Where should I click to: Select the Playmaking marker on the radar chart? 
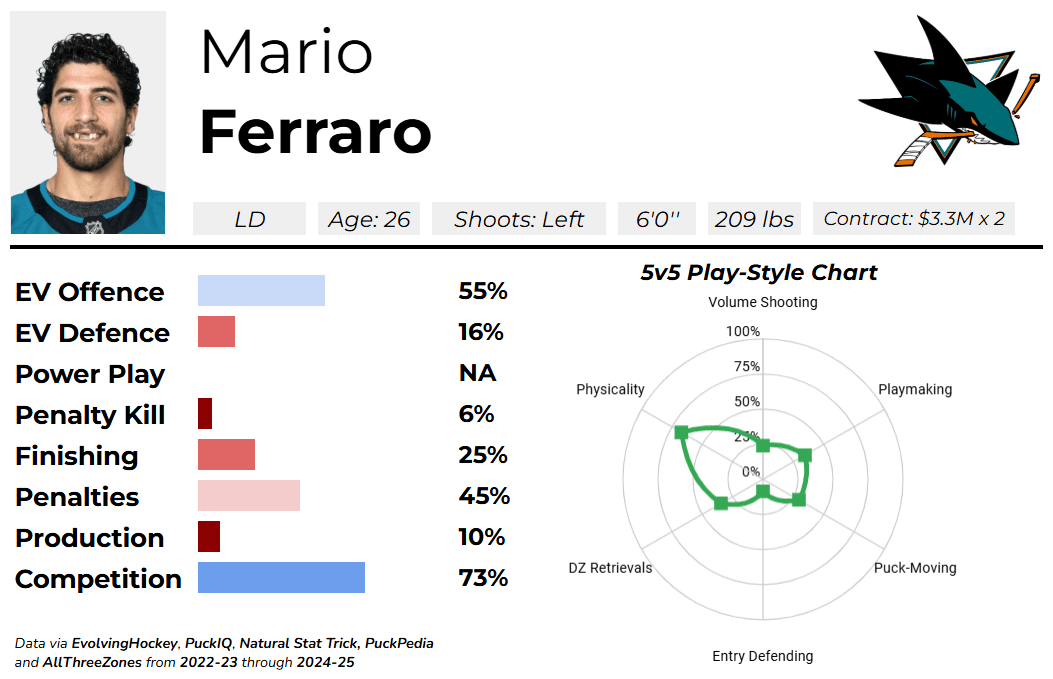(806, 456)
